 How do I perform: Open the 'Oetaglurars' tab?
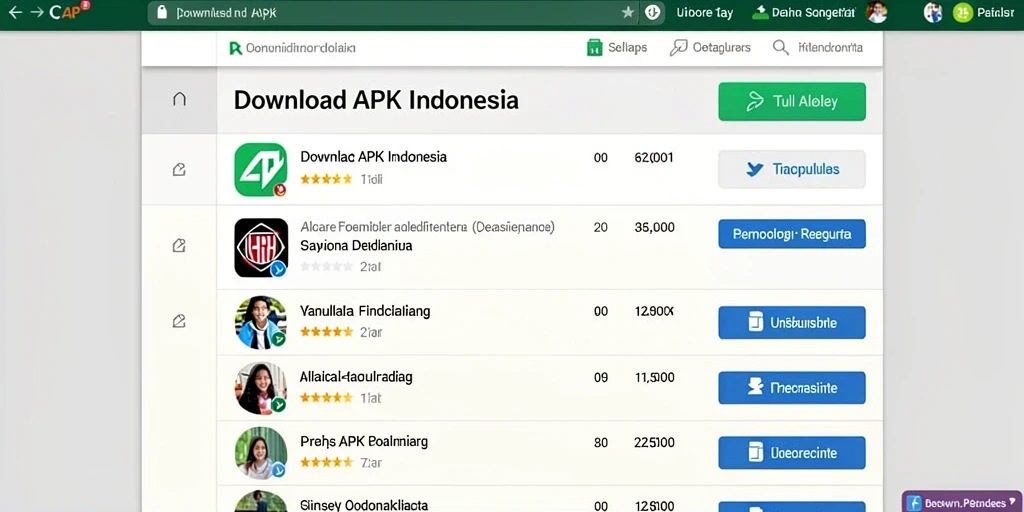click(710, 48)
